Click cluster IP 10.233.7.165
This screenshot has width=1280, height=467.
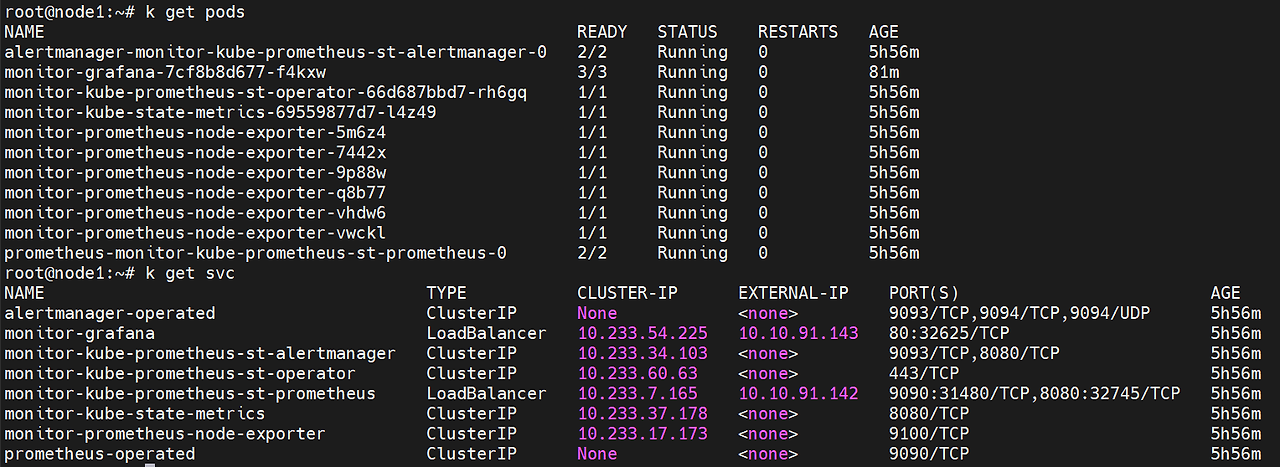pos(637,393)
